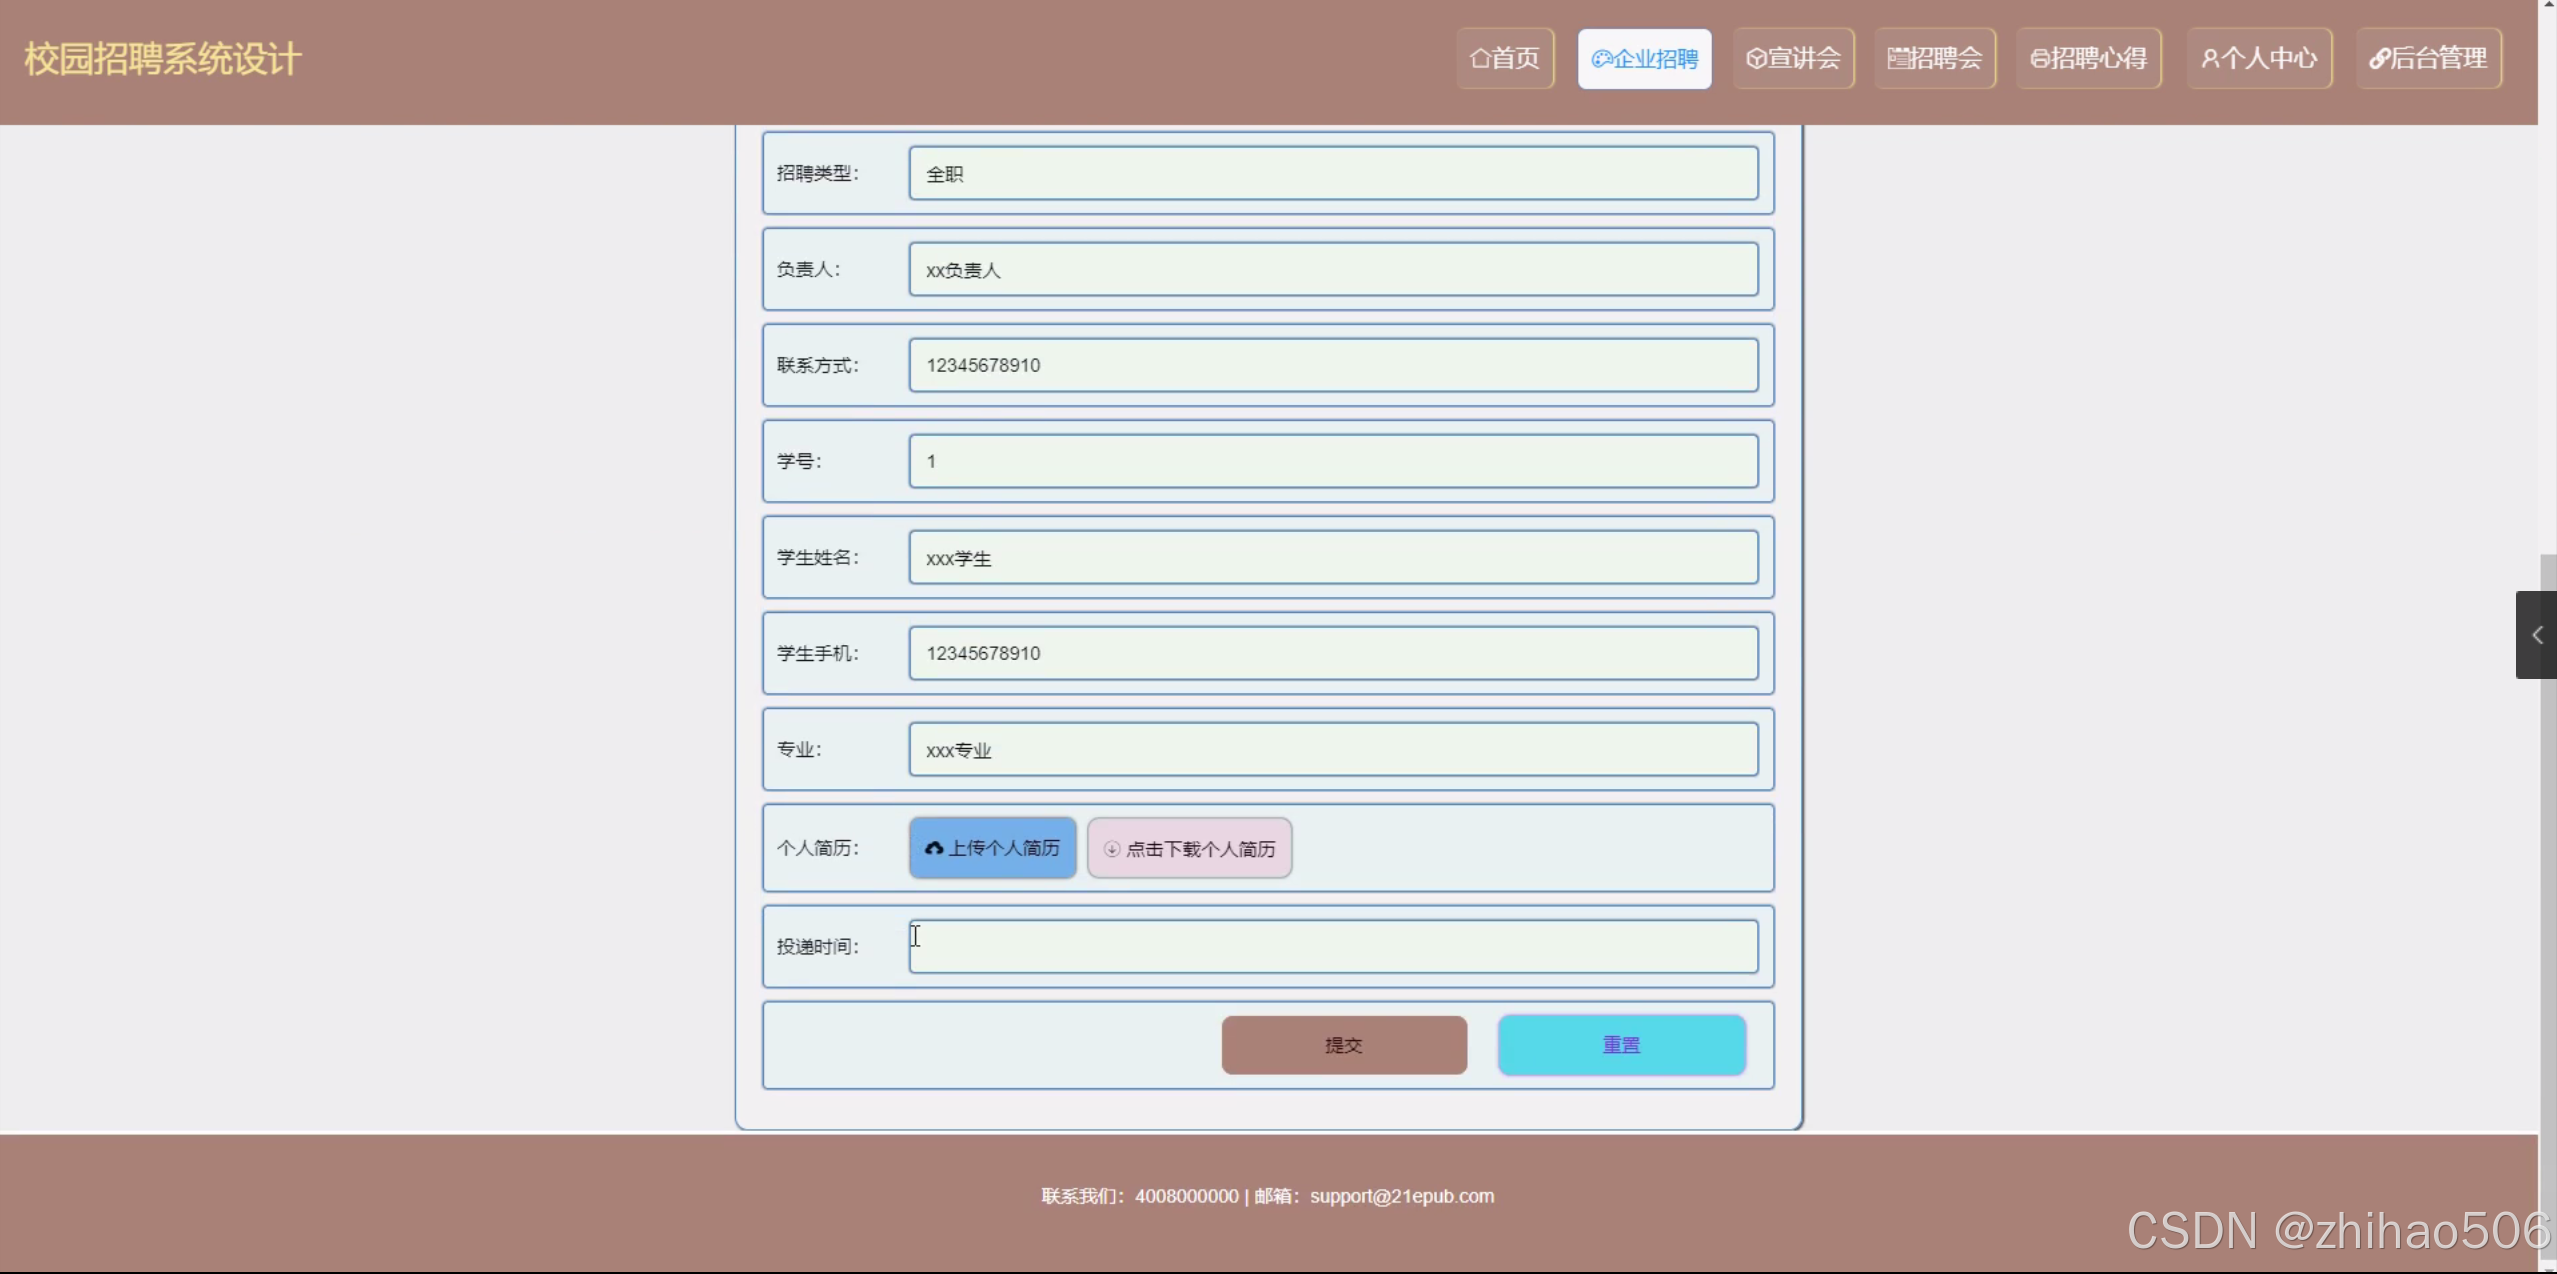The image size is (2557, 1274).
Task: Click the calendar icon beside 招聘会
Action: click(1897, 59)
